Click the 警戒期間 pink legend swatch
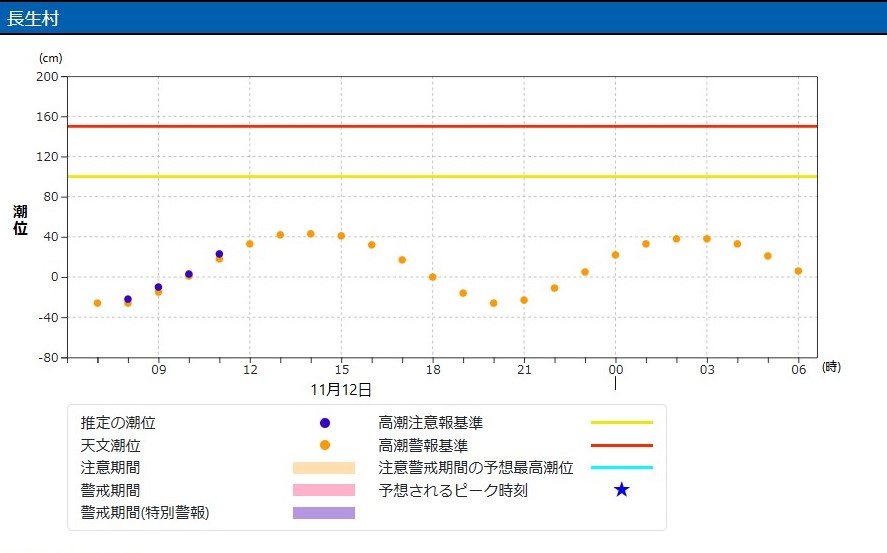 coord(324,490)
